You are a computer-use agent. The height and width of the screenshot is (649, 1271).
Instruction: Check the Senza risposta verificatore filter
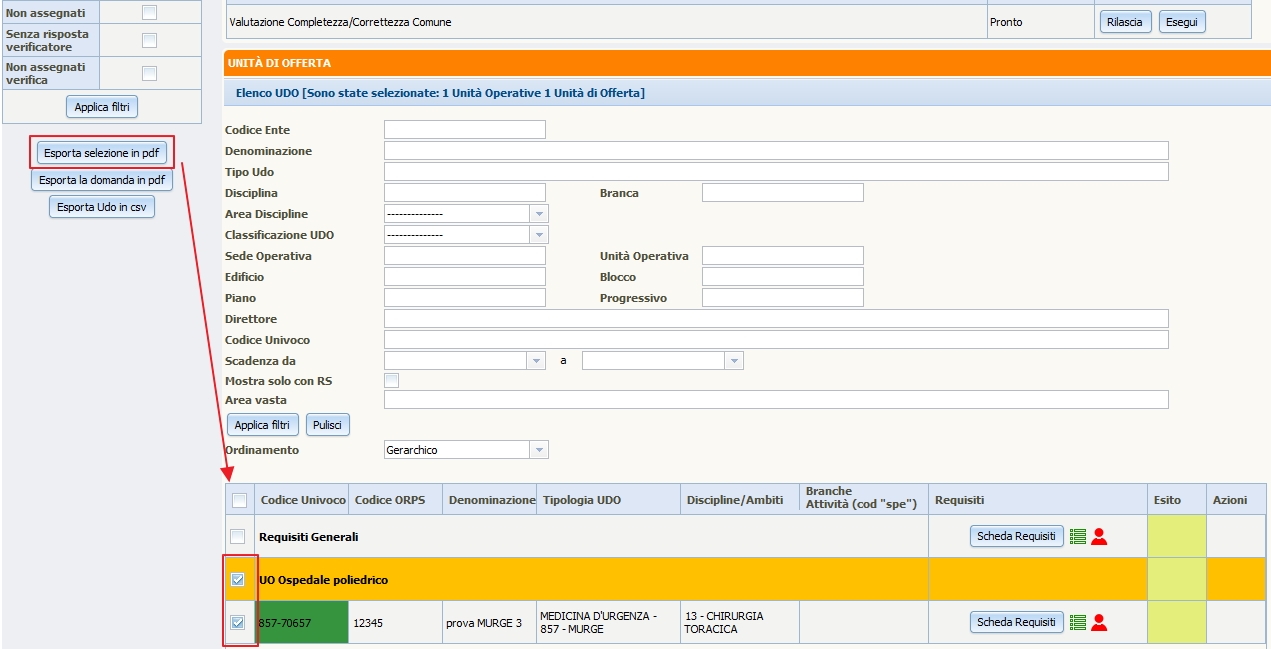pyautogui.click(x=149, y=41)
